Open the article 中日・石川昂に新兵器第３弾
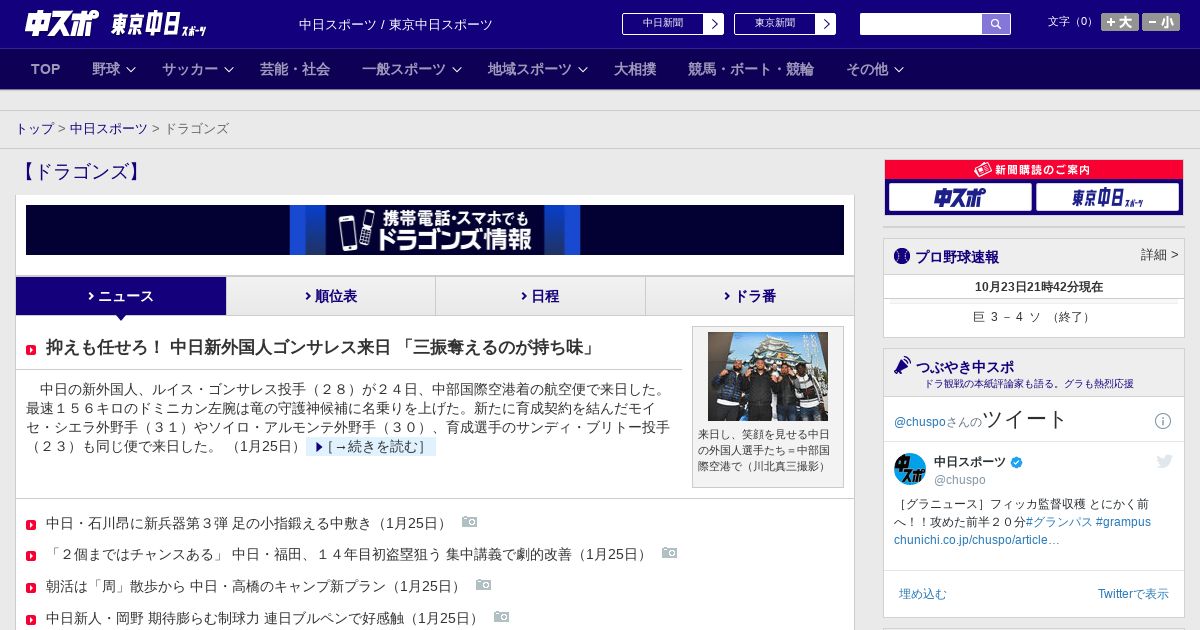Screen dimensions: 1200x630 click(248, 523)
